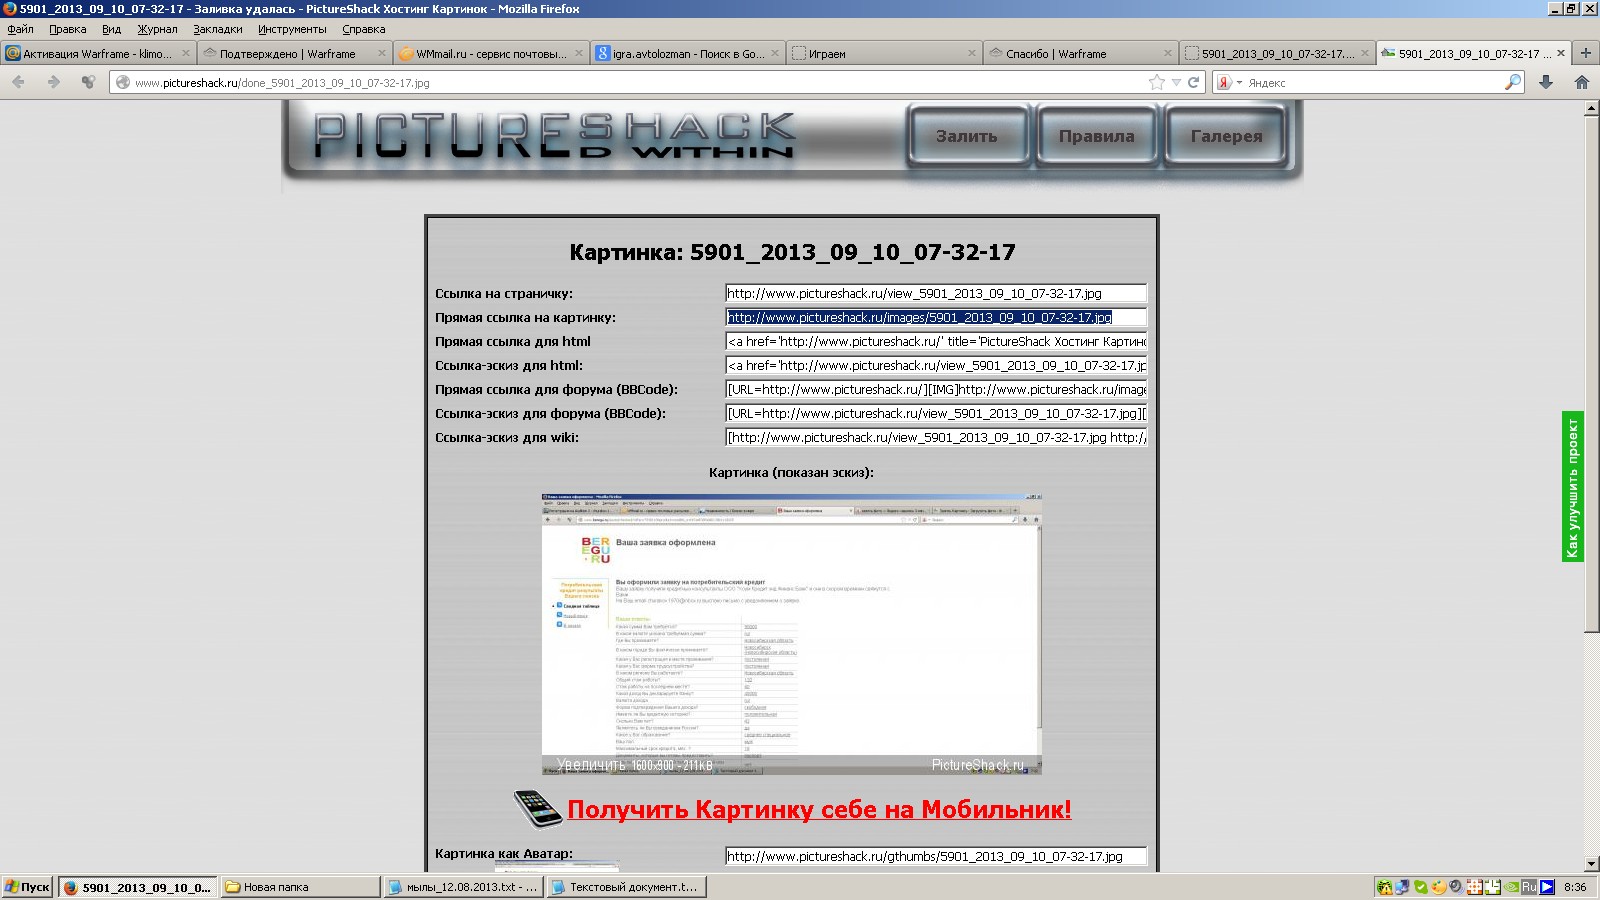
Task: Select the 'Ссылка-эскиз для wiki' field
Action: pos(935,437)
